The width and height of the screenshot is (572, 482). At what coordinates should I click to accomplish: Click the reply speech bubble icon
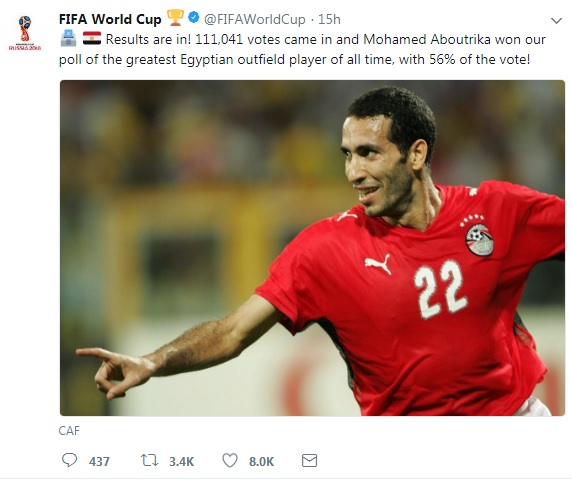[x=69, y=460]
